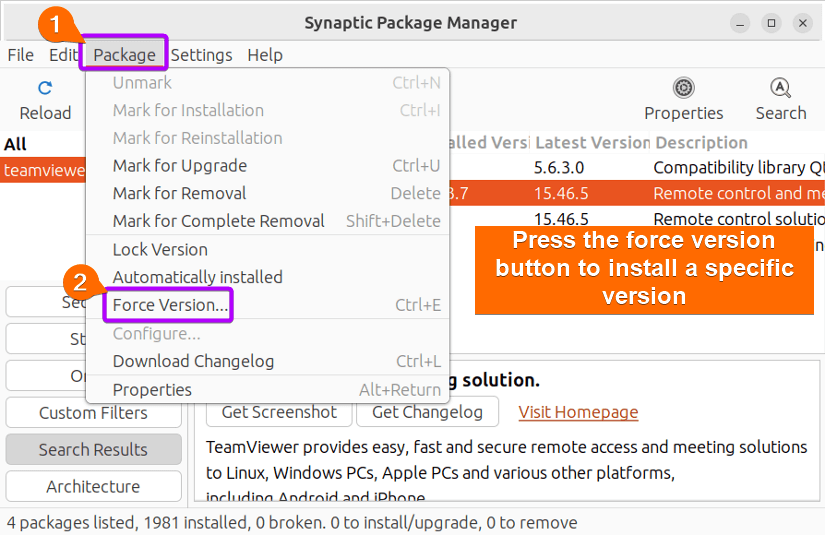Open the Visit Homepage link

coord(578,412)
